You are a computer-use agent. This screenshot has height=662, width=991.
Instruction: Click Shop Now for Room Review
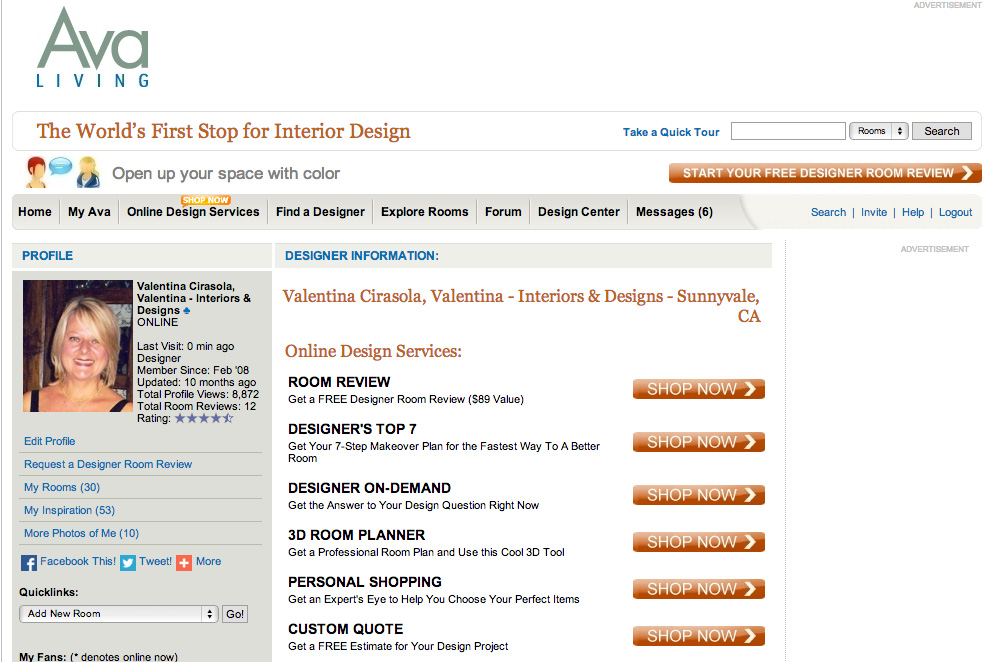click(x=698, y=389)
